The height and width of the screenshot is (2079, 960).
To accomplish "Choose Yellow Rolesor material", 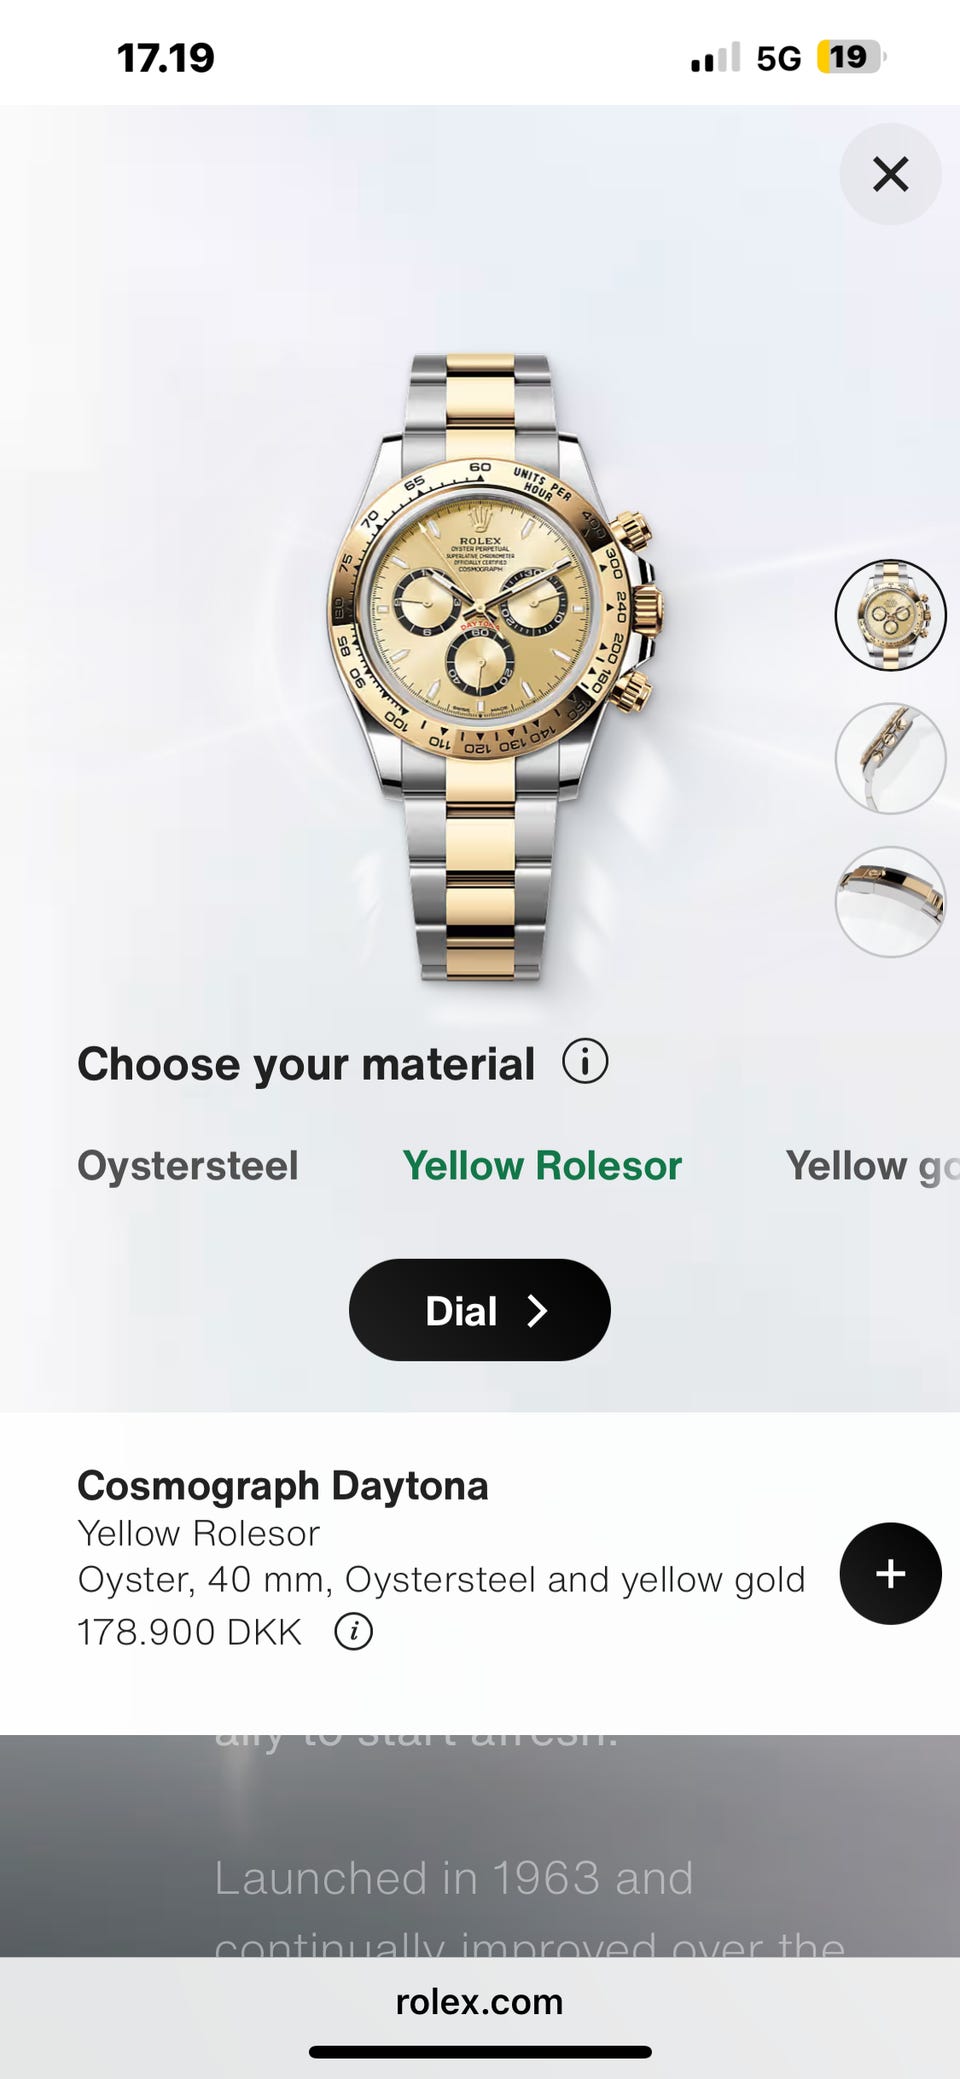I will pos(542,1166).
